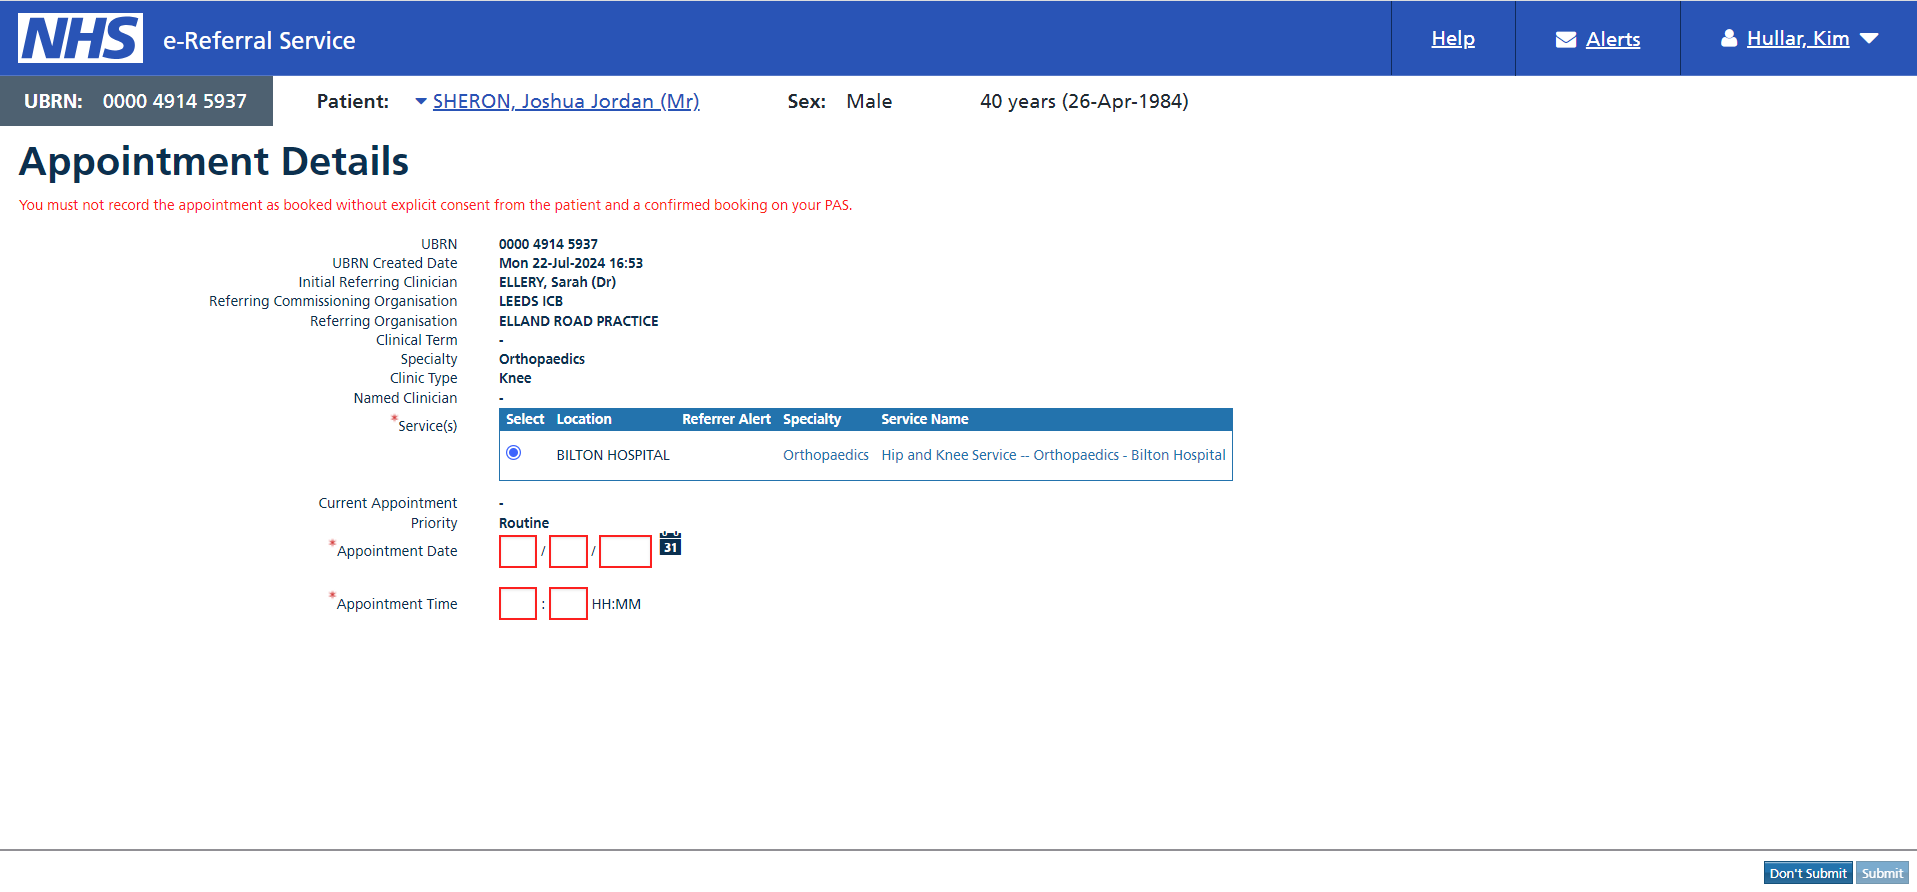Click the appointment time hour field

(x=518, y=604)
